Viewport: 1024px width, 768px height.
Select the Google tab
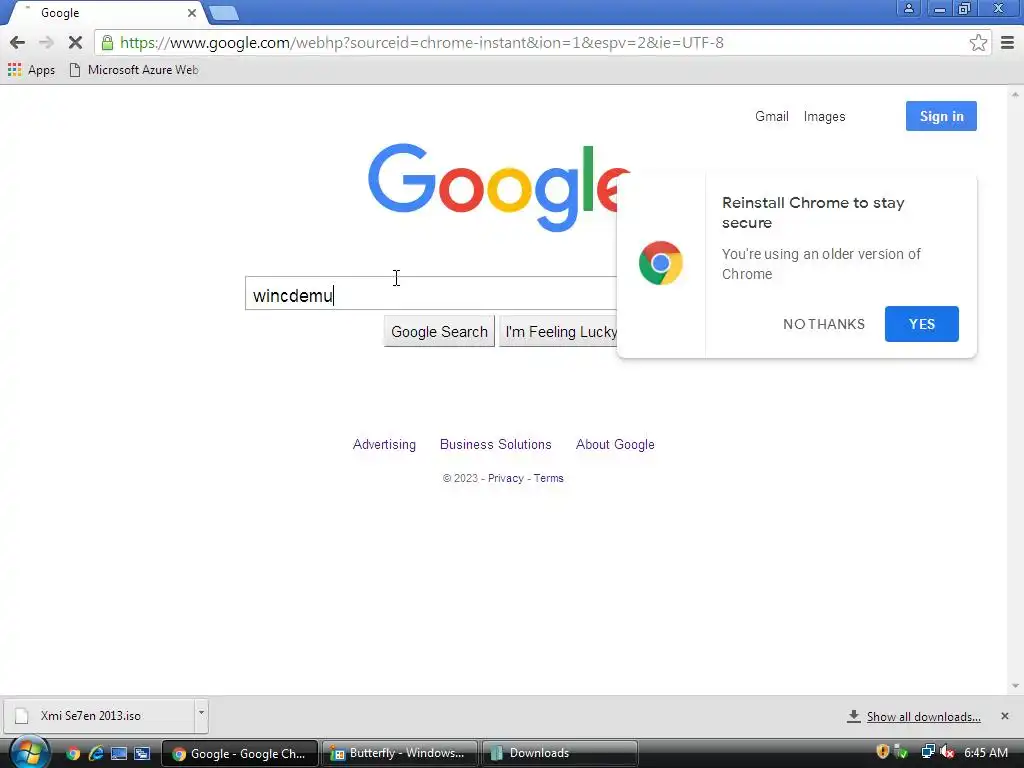pos(104,13)
